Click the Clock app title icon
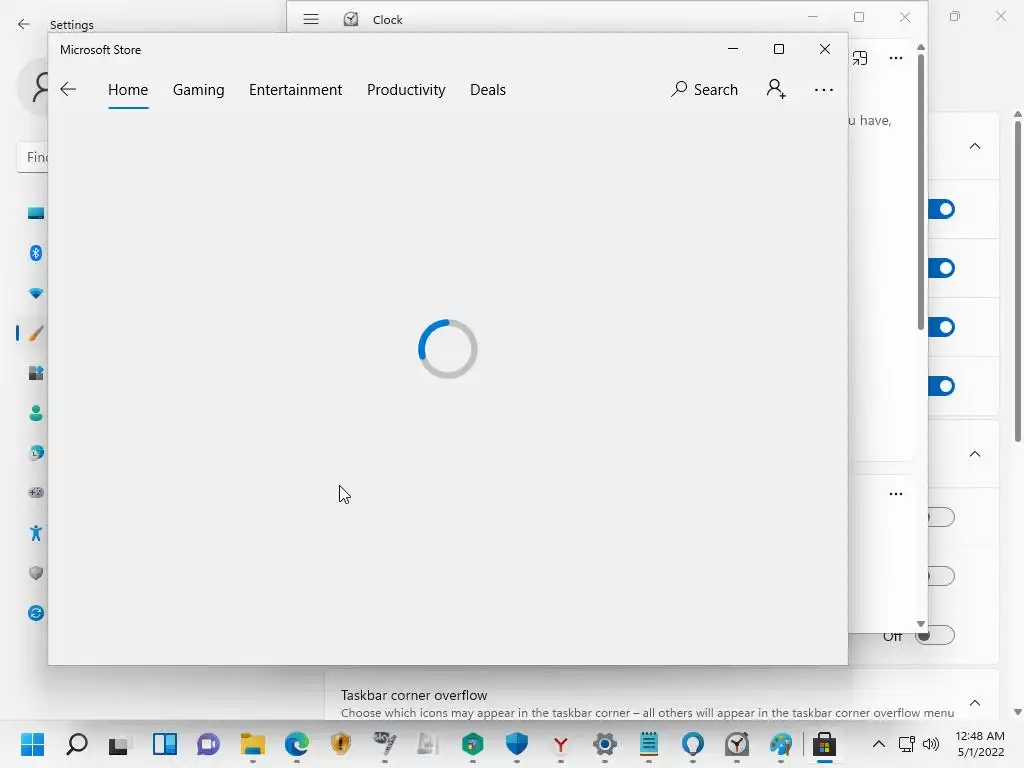Viewport: 1024px width, 768px height. 351,20
